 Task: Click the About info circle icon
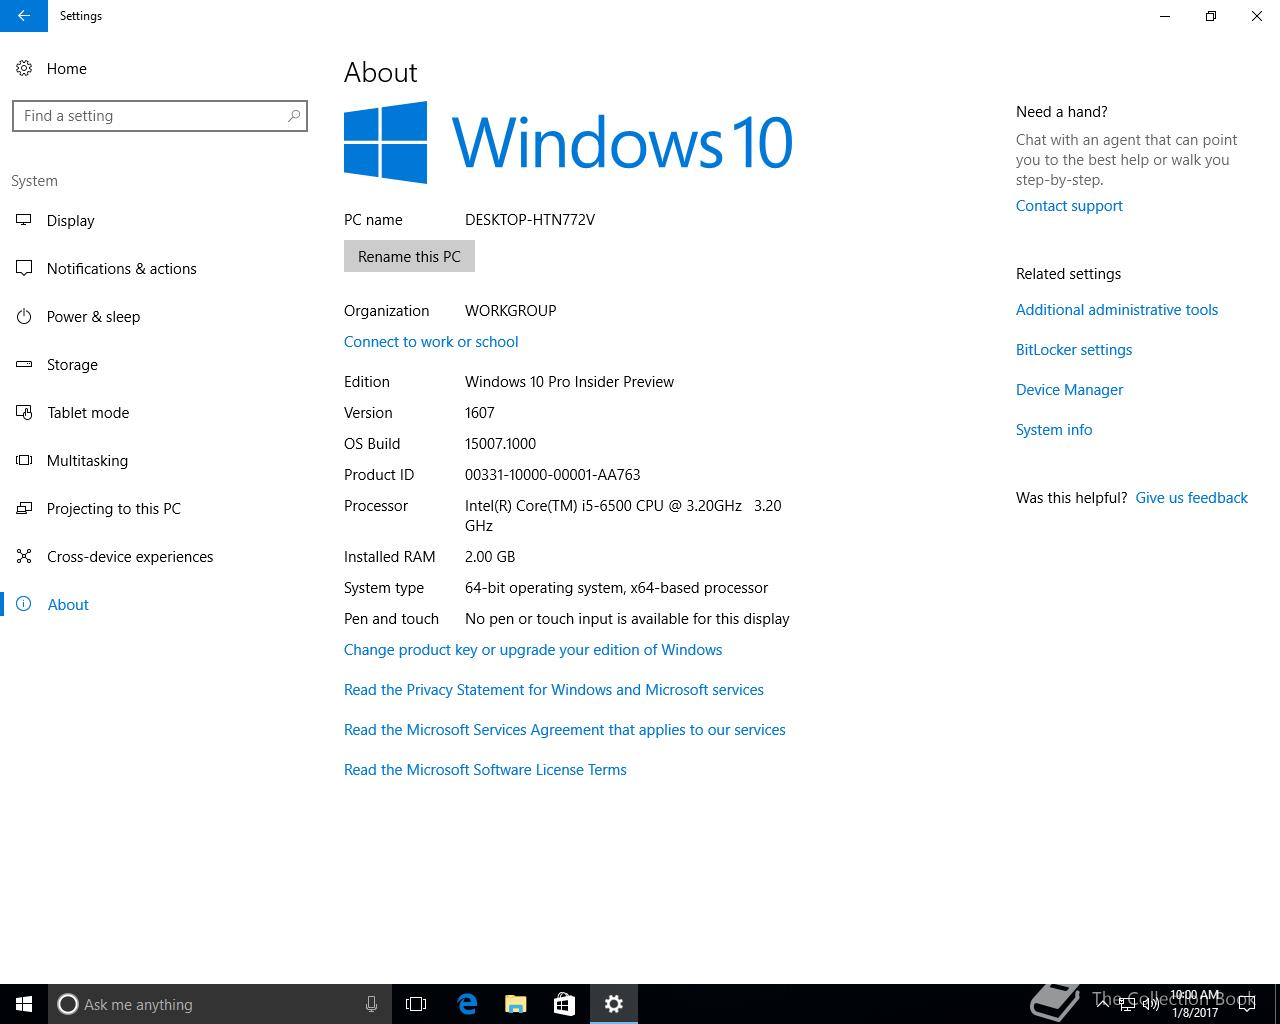(x=24, y=604)
